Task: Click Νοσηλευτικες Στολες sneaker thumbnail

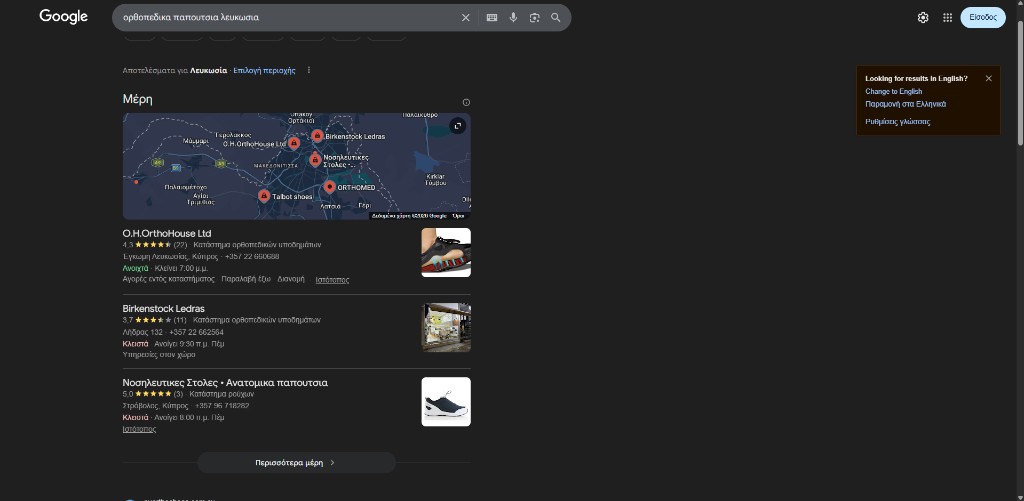Action: click(x=446, y=402)
